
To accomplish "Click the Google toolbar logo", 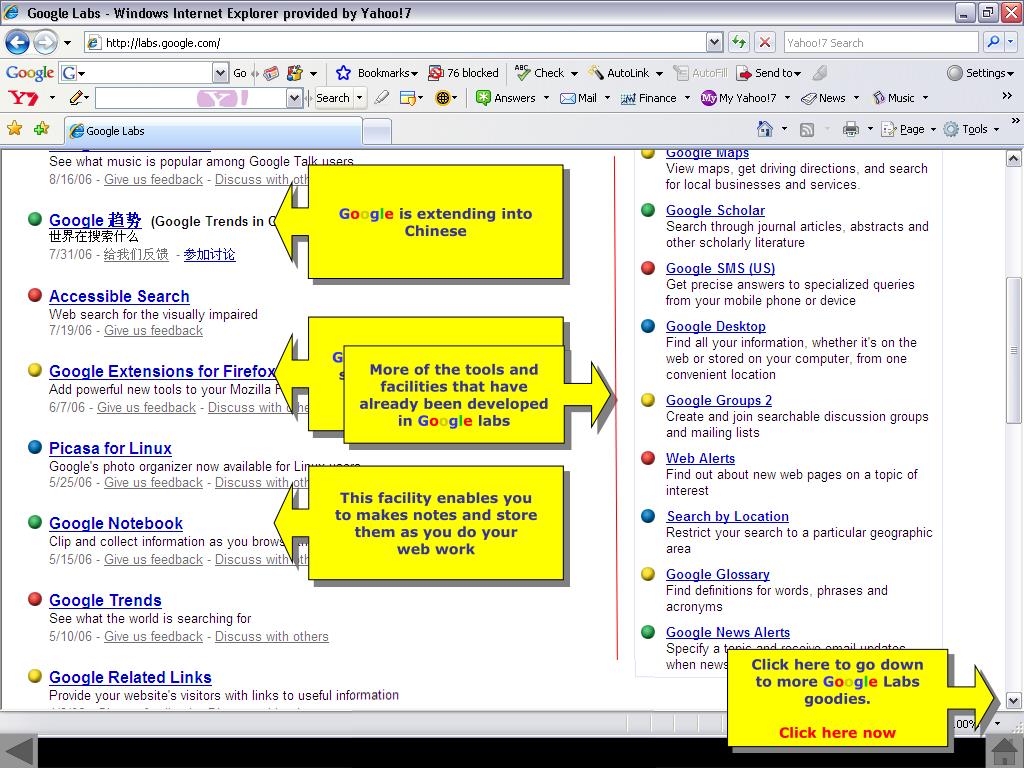I will 30,72.
